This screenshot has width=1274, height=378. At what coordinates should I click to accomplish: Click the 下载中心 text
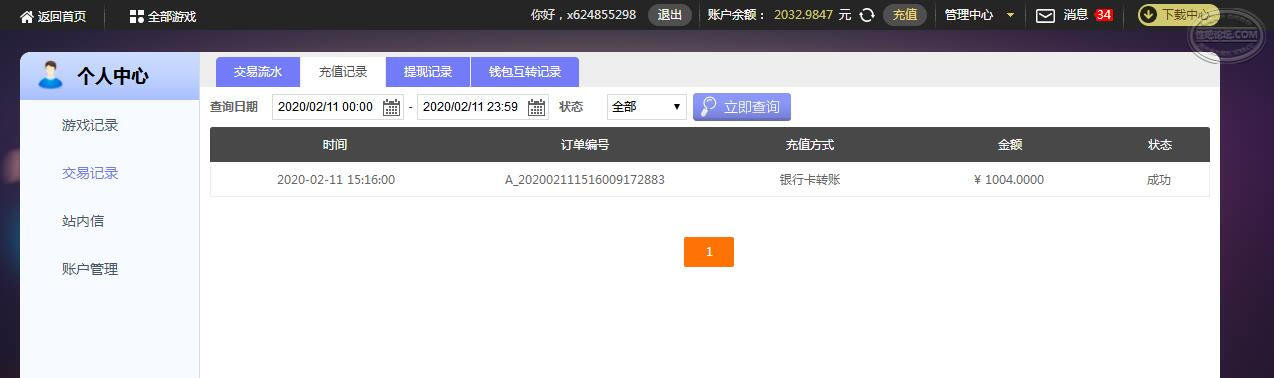pyautogui.click(x=1186, y=15)
